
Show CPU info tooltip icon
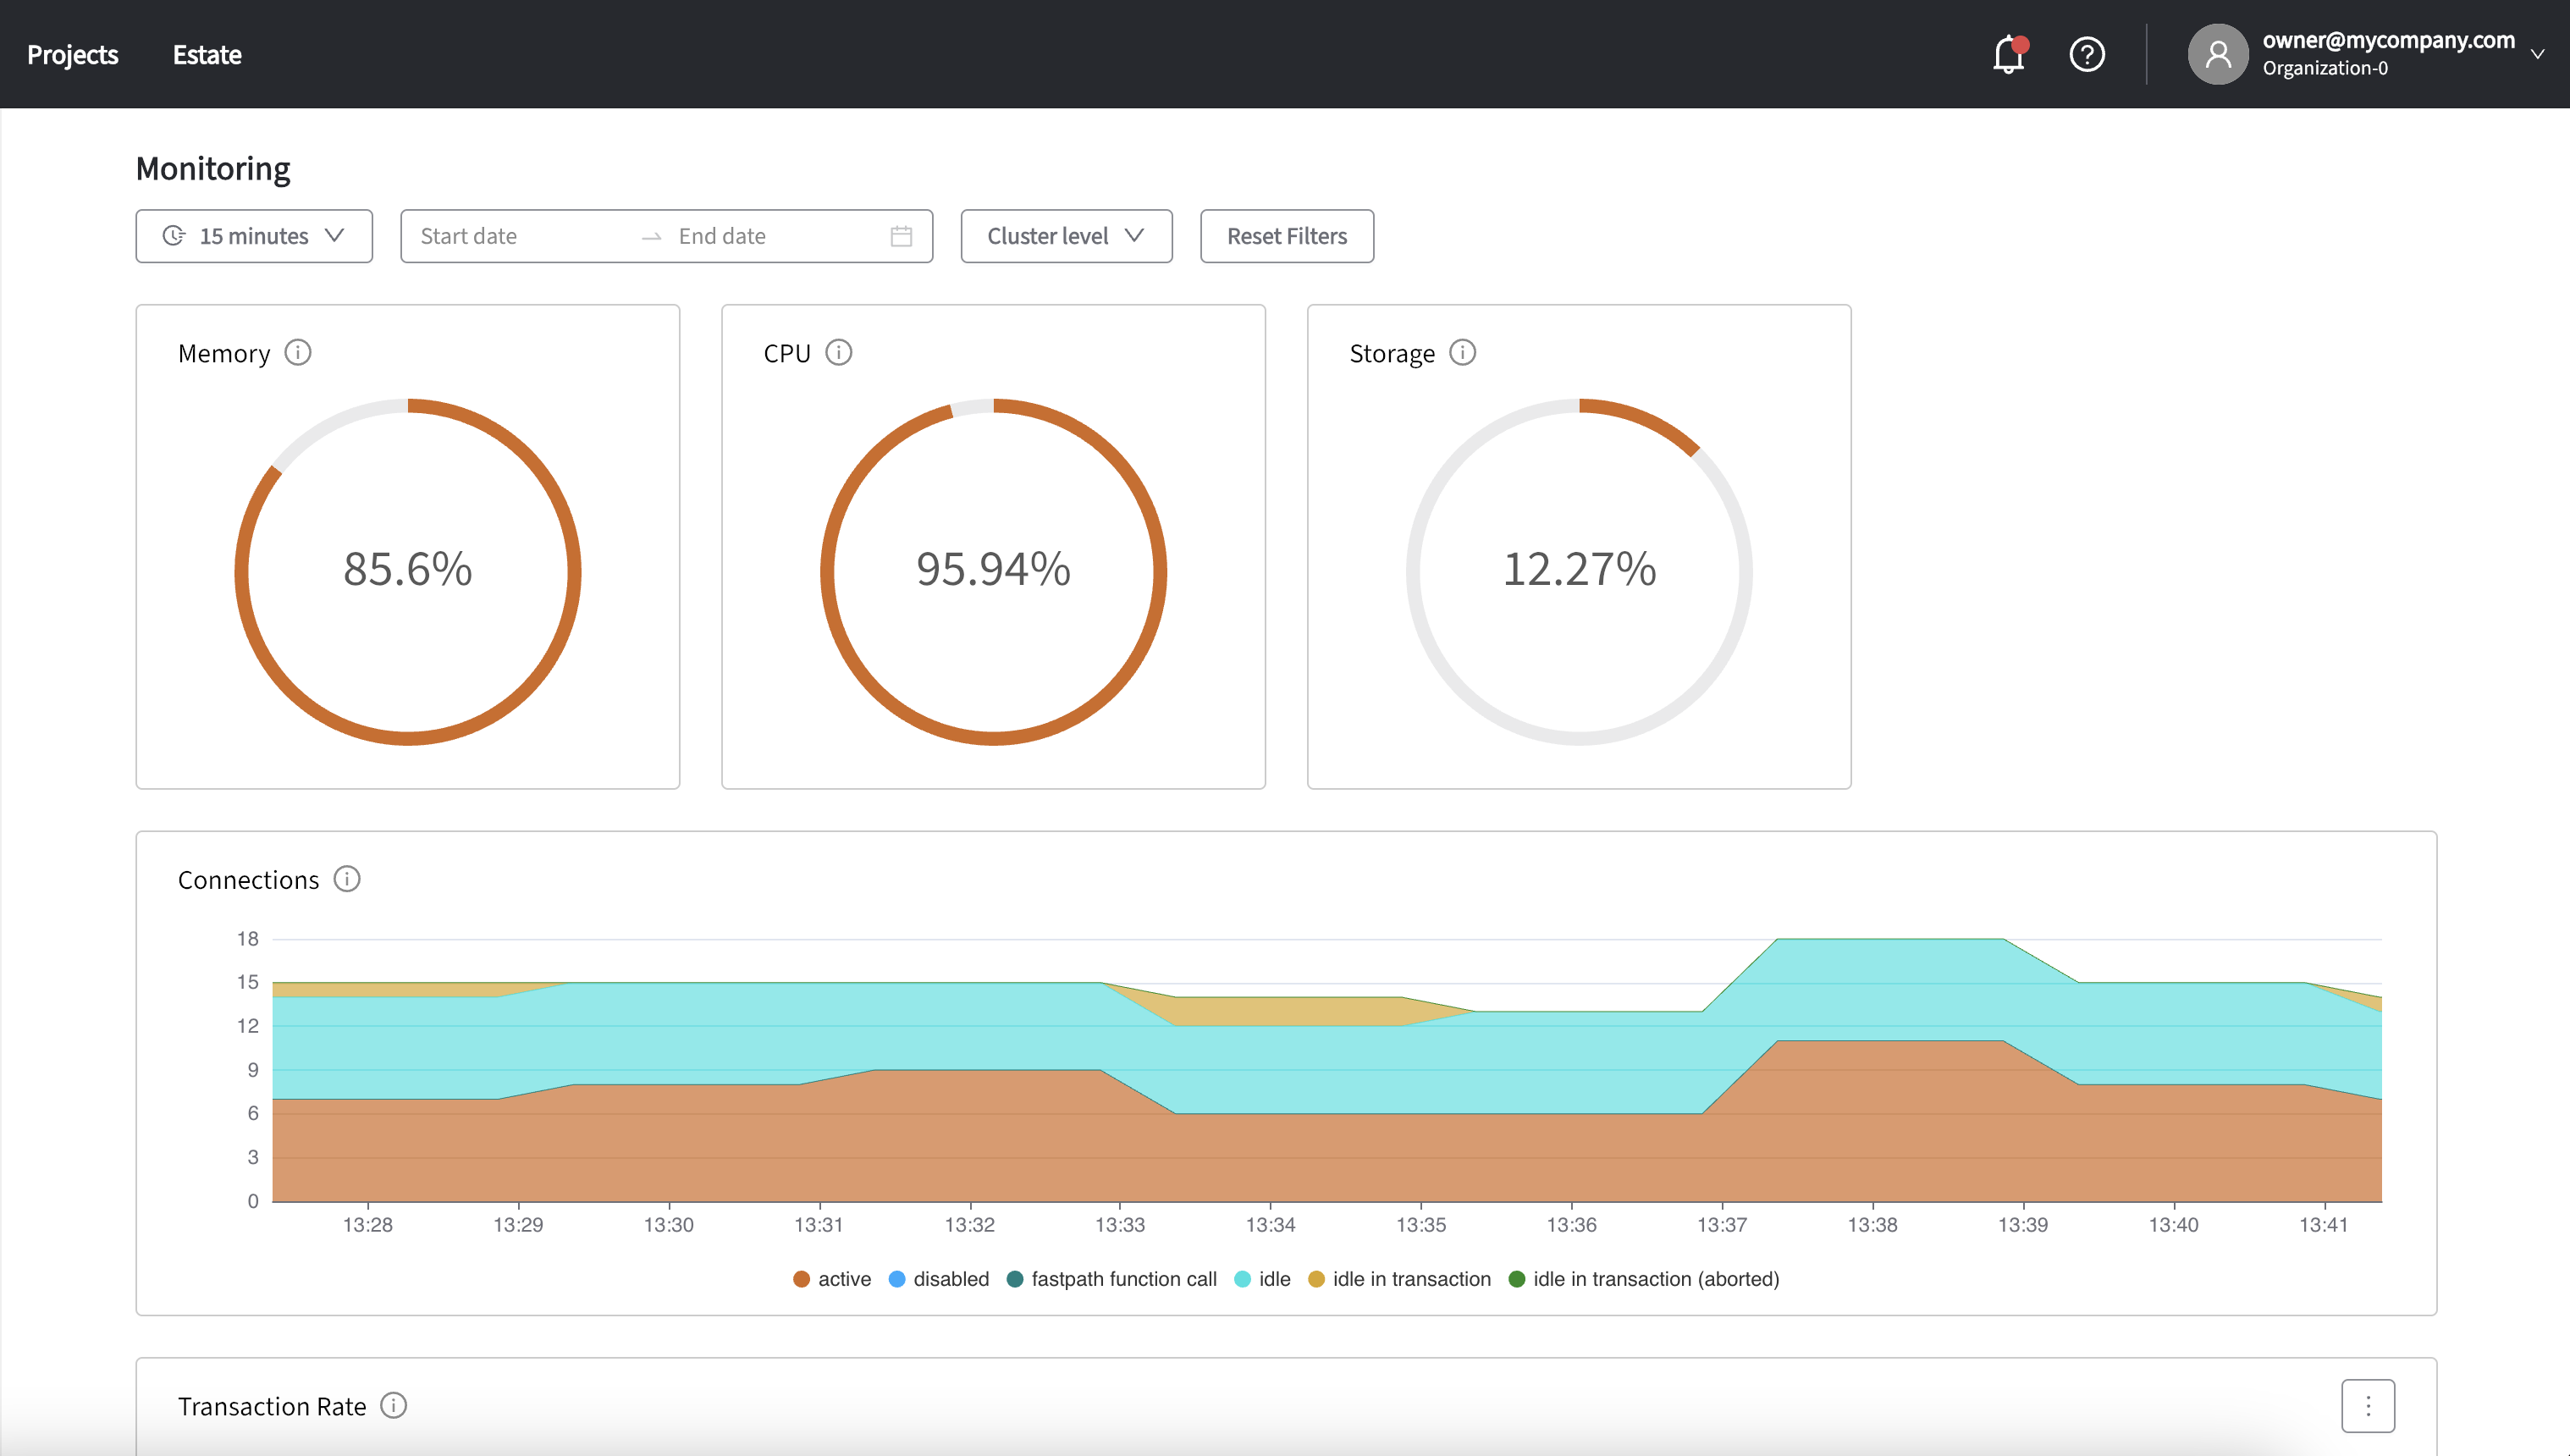click(839, 353)
